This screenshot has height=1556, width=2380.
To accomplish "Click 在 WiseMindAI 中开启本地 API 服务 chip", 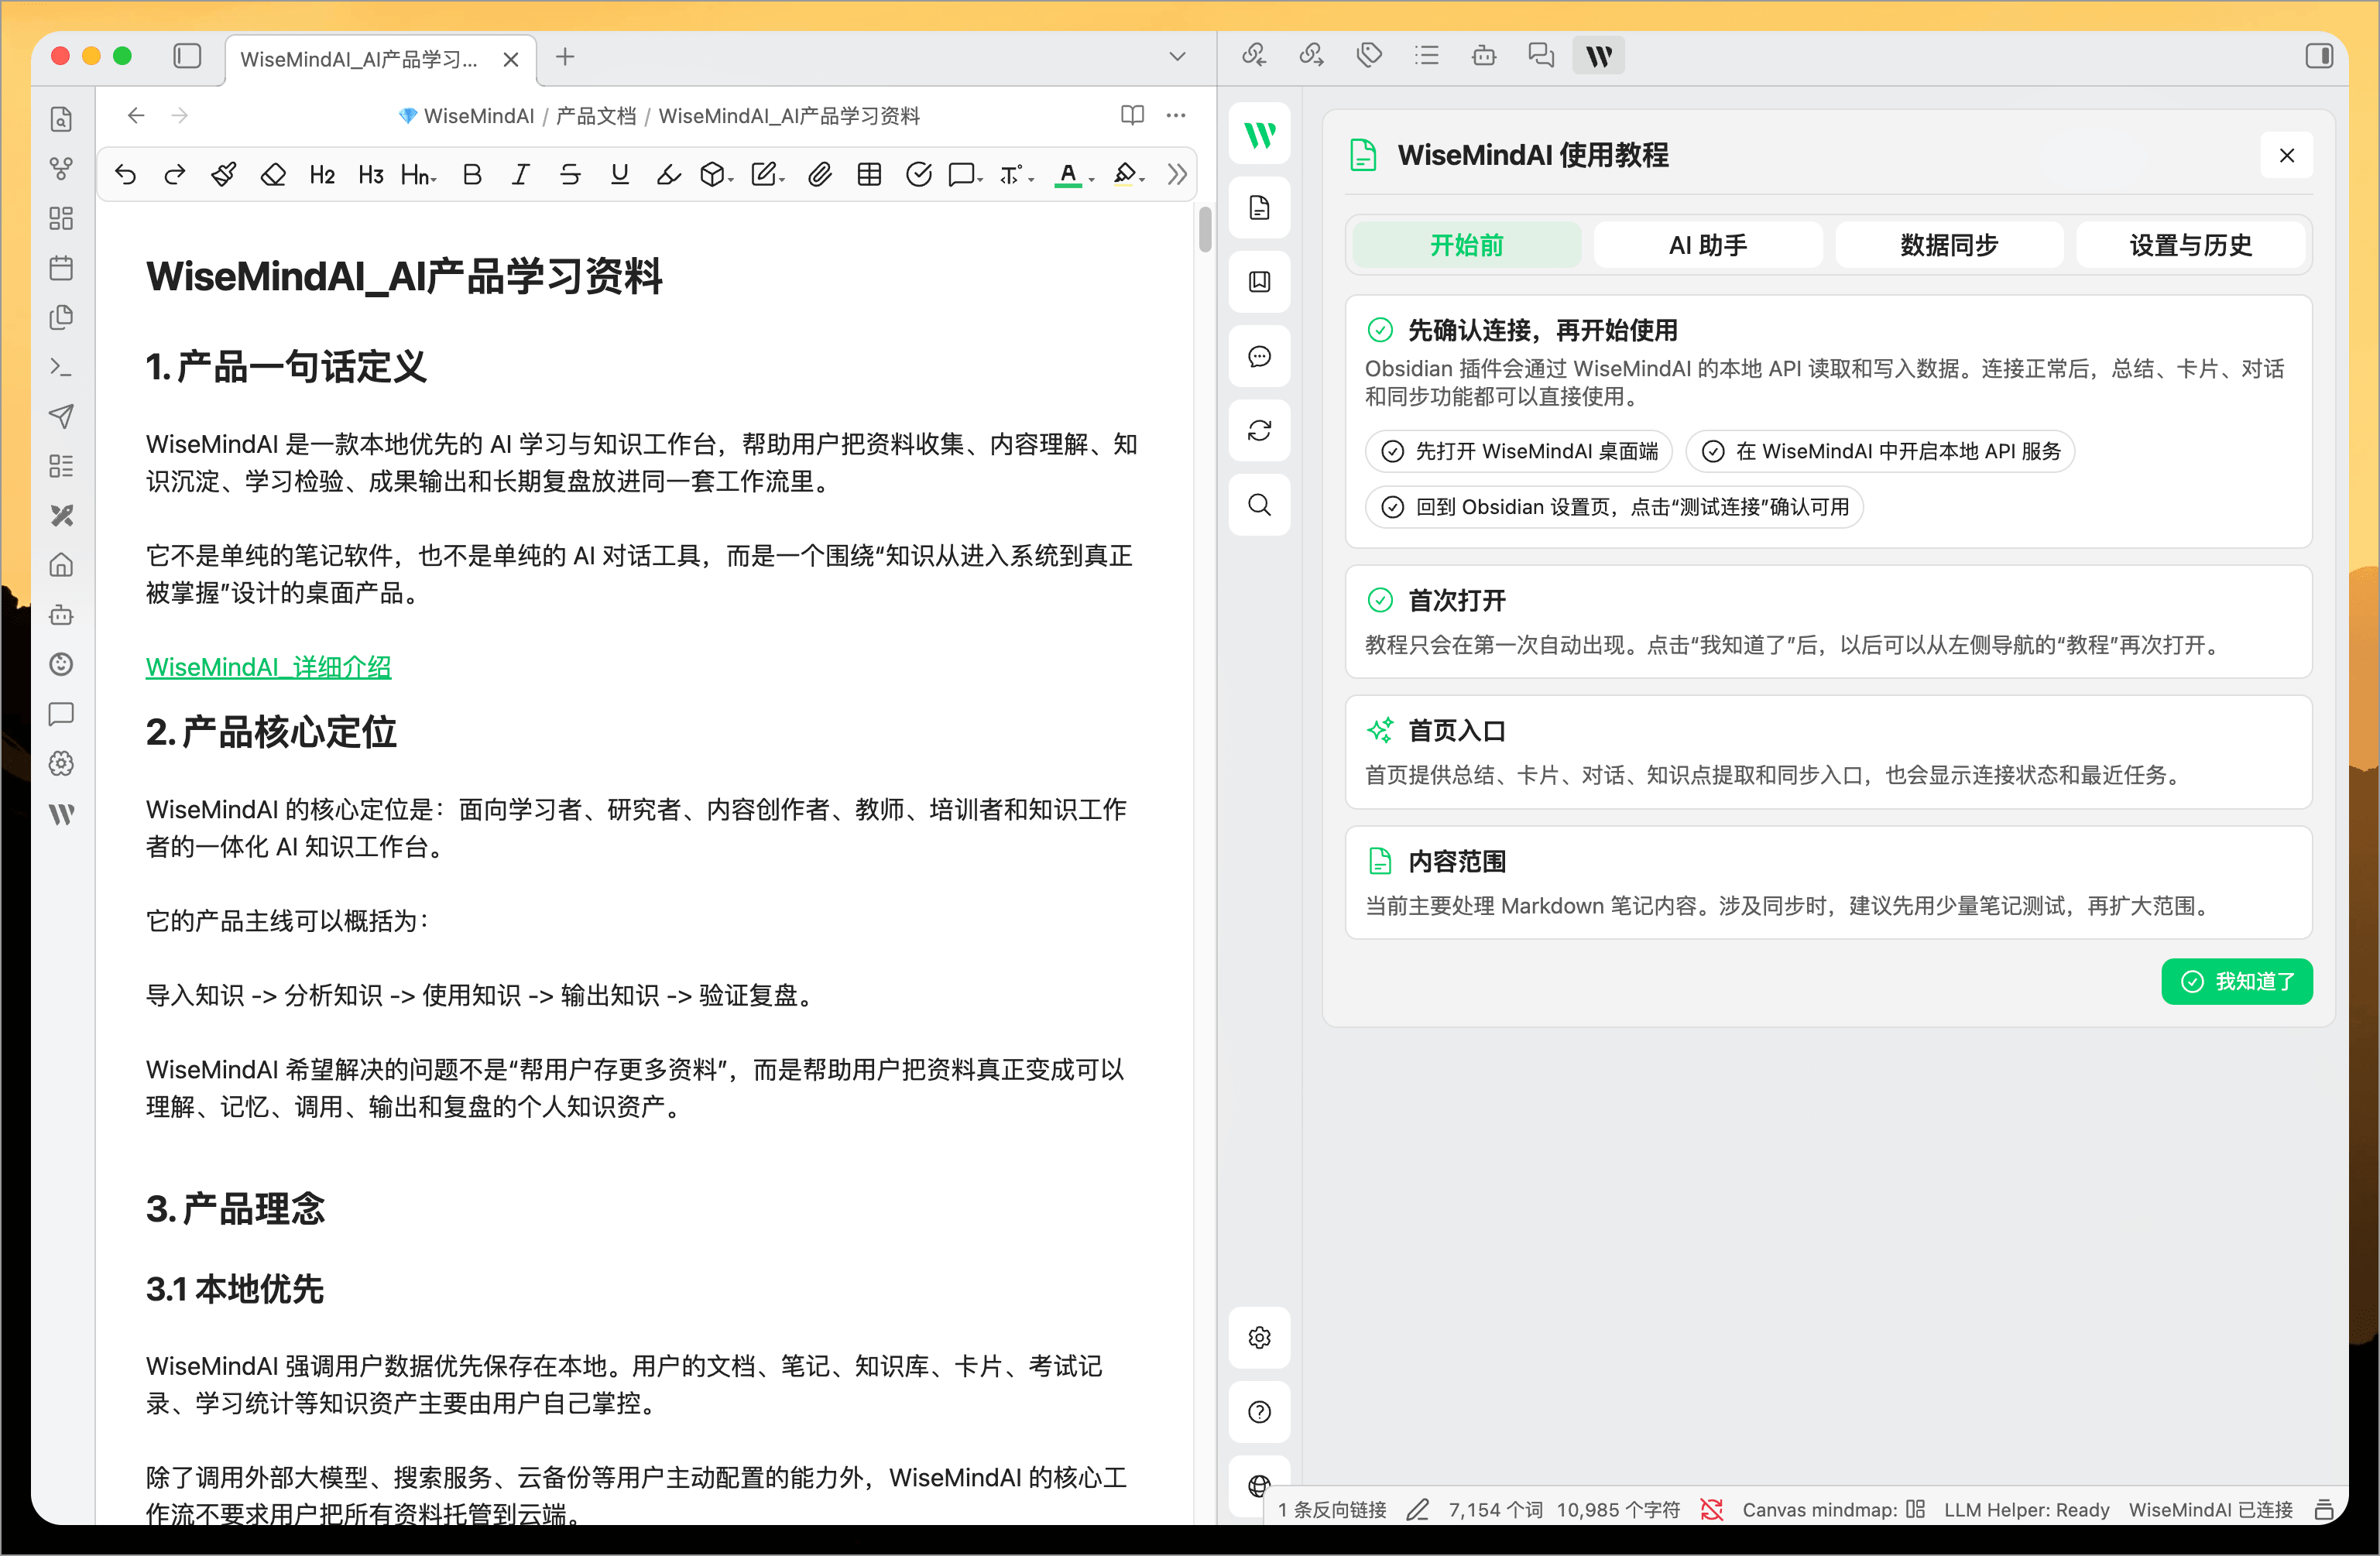I will (x=1879, y=451).
